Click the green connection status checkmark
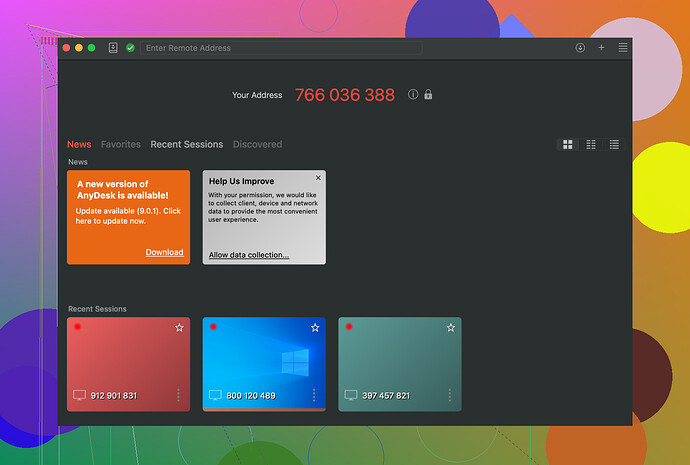 pyautogui.click(x=130, y=48)
